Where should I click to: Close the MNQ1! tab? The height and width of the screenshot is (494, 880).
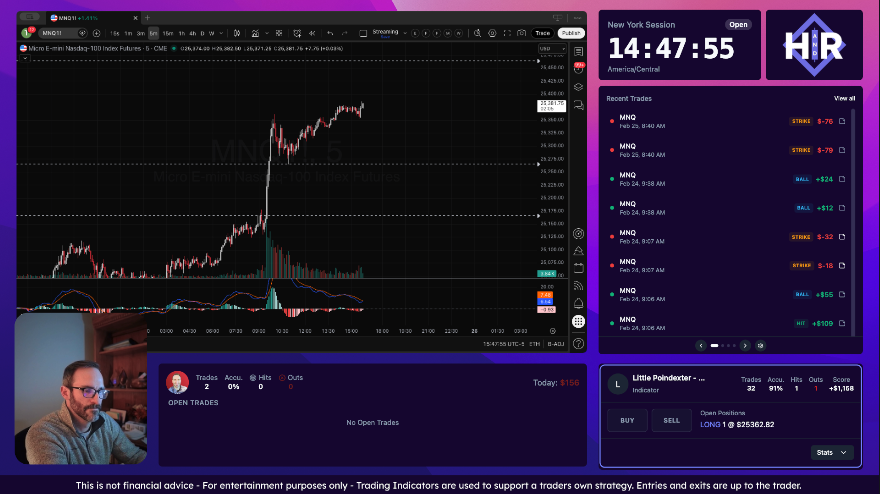coord(135,18)
